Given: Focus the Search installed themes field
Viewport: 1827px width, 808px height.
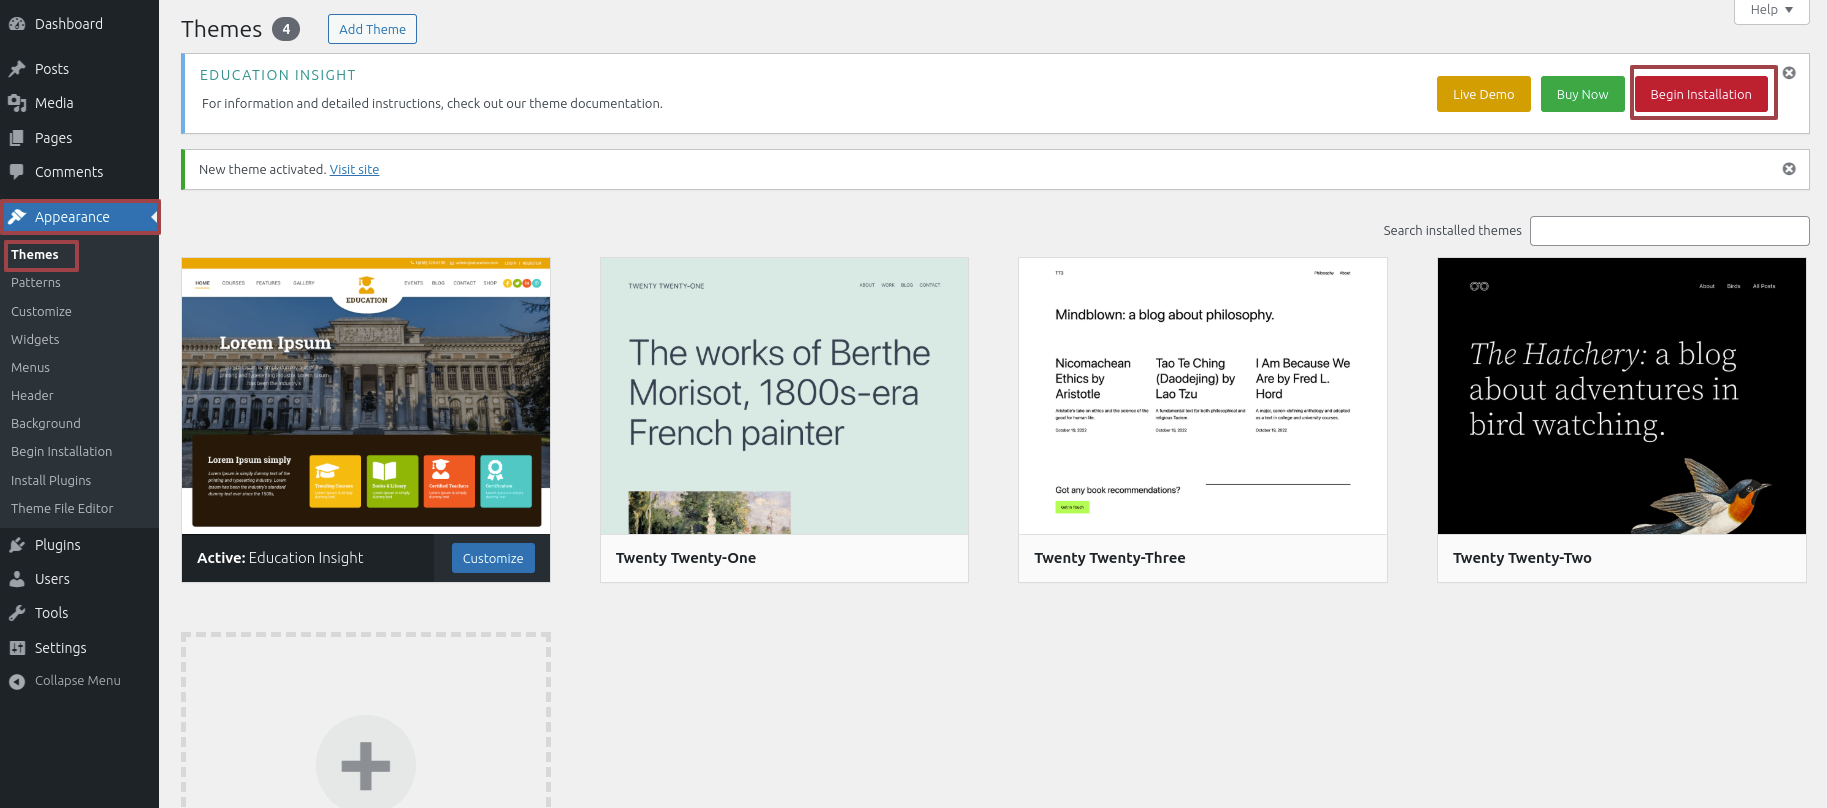Looking at the screenshot, I should (x=1669, y=231).
